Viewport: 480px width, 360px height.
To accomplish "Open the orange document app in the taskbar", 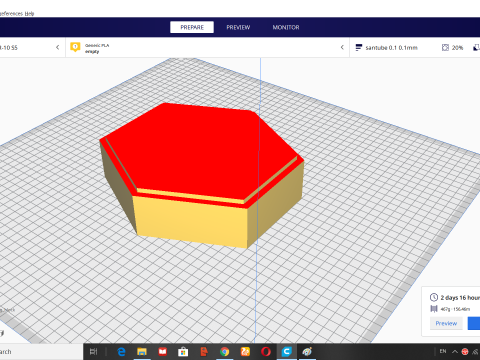I will pos(204,352).
